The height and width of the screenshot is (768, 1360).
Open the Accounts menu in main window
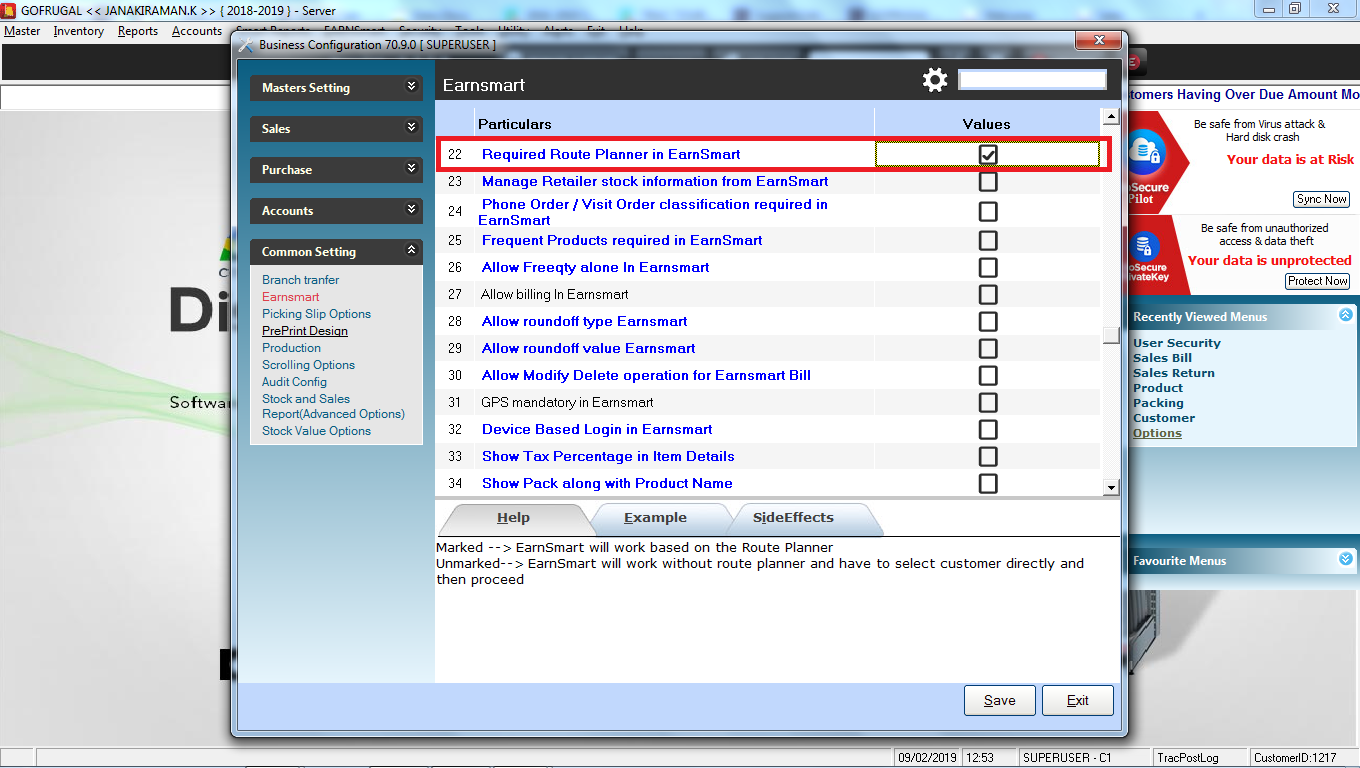197,31
